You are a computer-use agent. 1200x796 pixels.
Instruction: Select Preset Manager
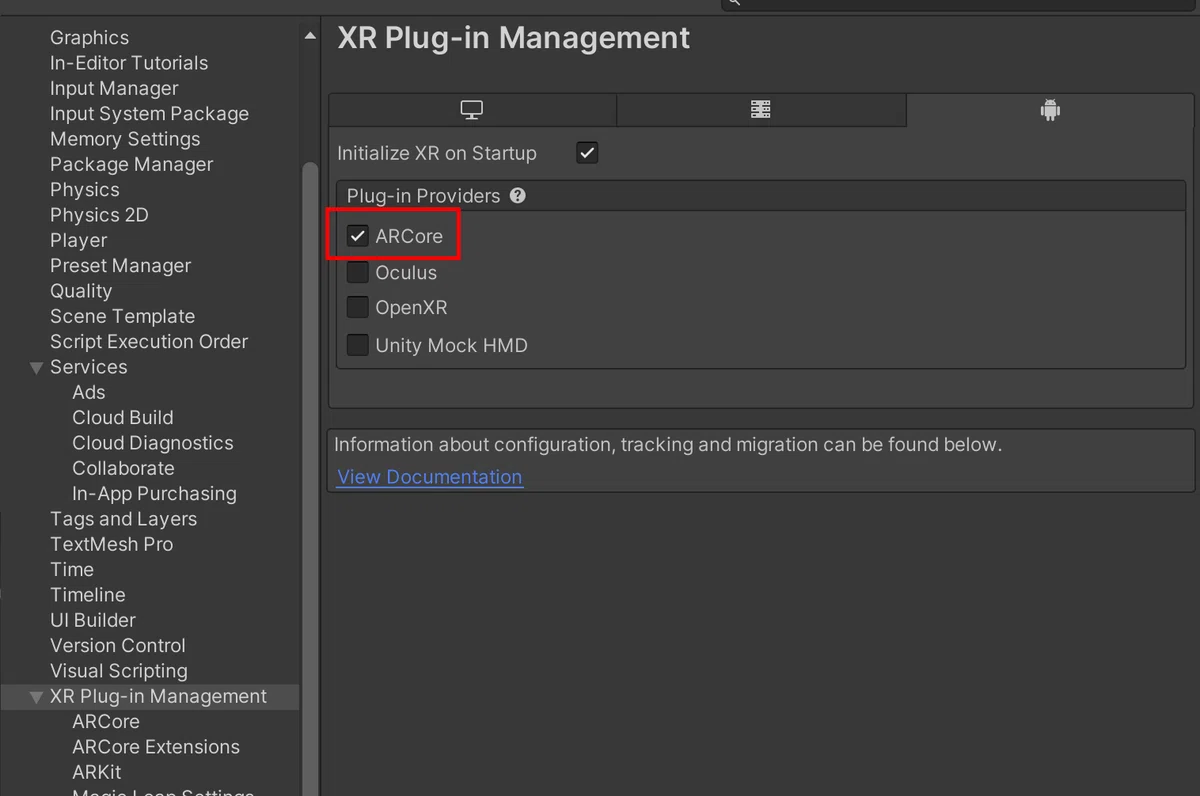pos(120,266)
